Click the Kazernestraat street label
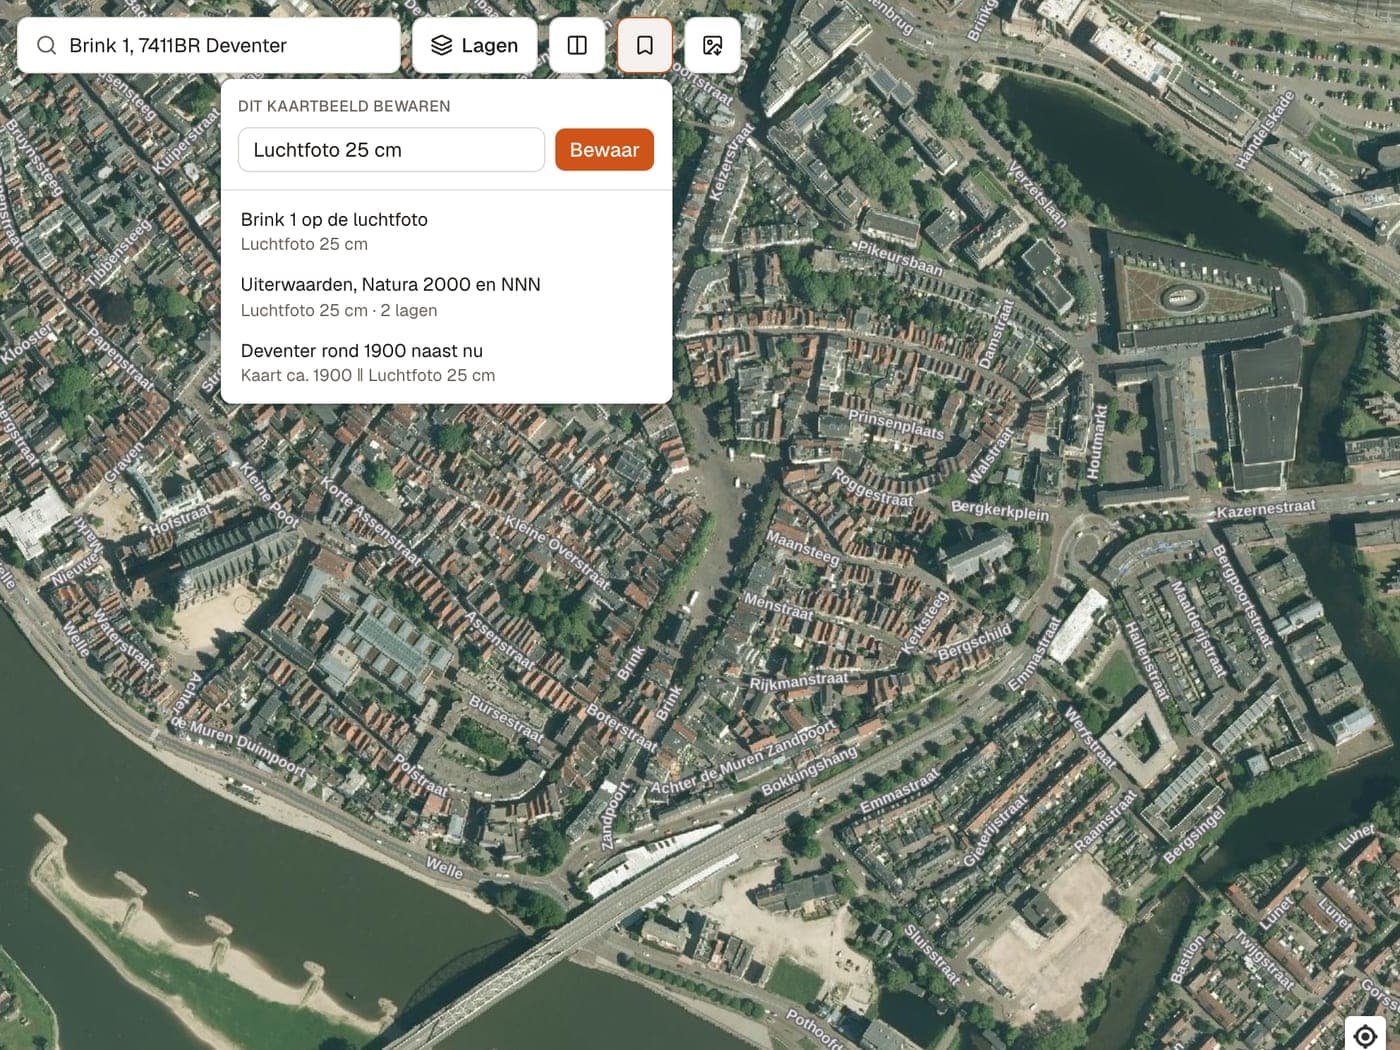This screenshot has height=1050, width=1400. (x=1266, y=509)
